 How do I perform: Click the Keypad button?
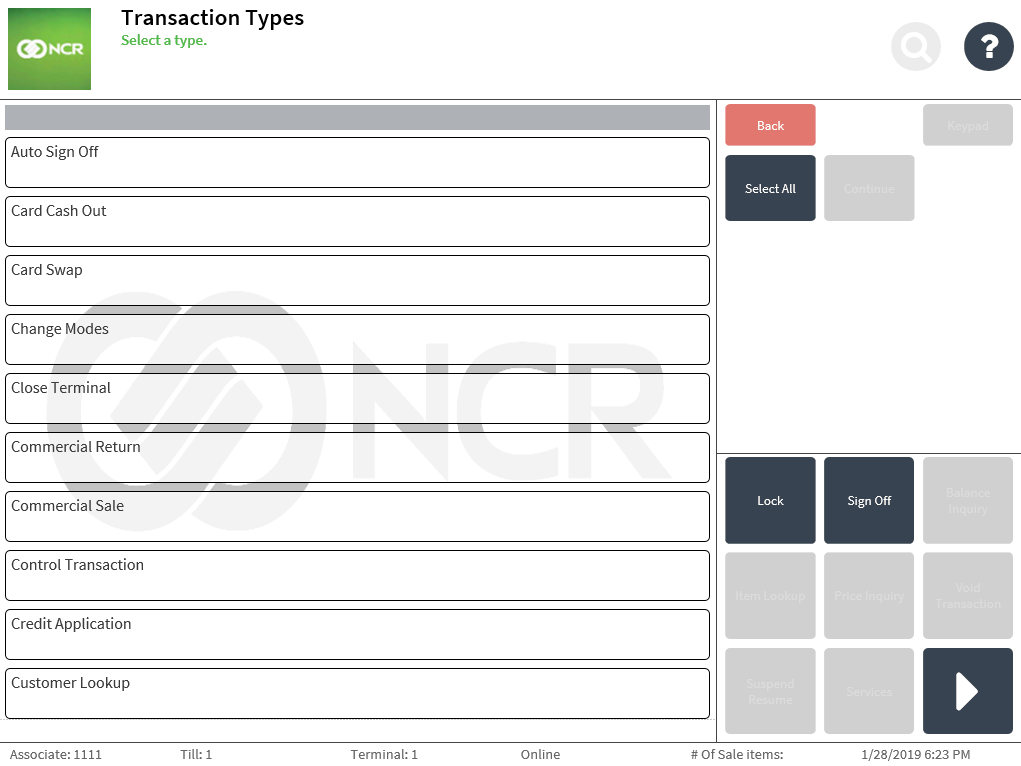(967, 125)
